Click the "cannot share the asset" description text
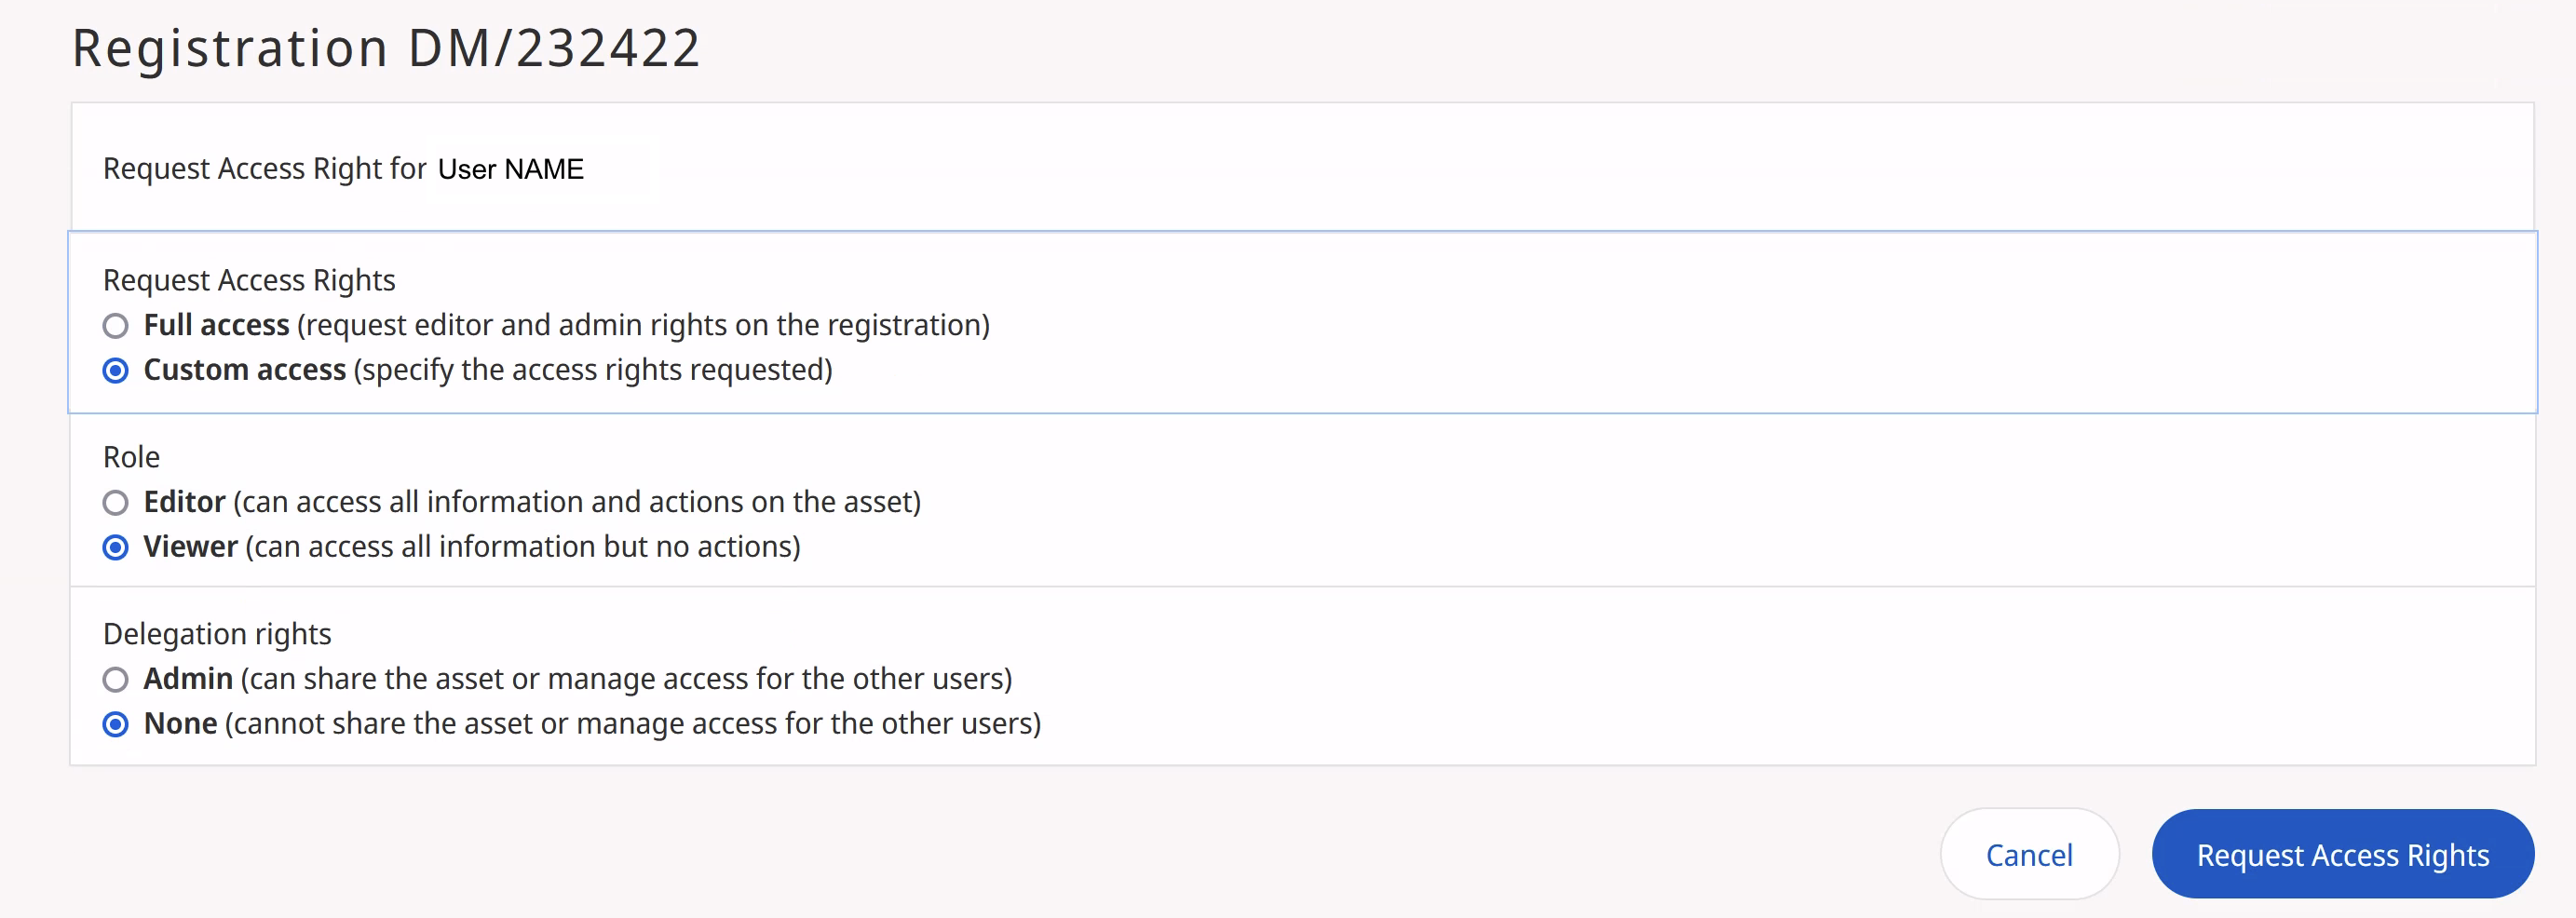 633,724
